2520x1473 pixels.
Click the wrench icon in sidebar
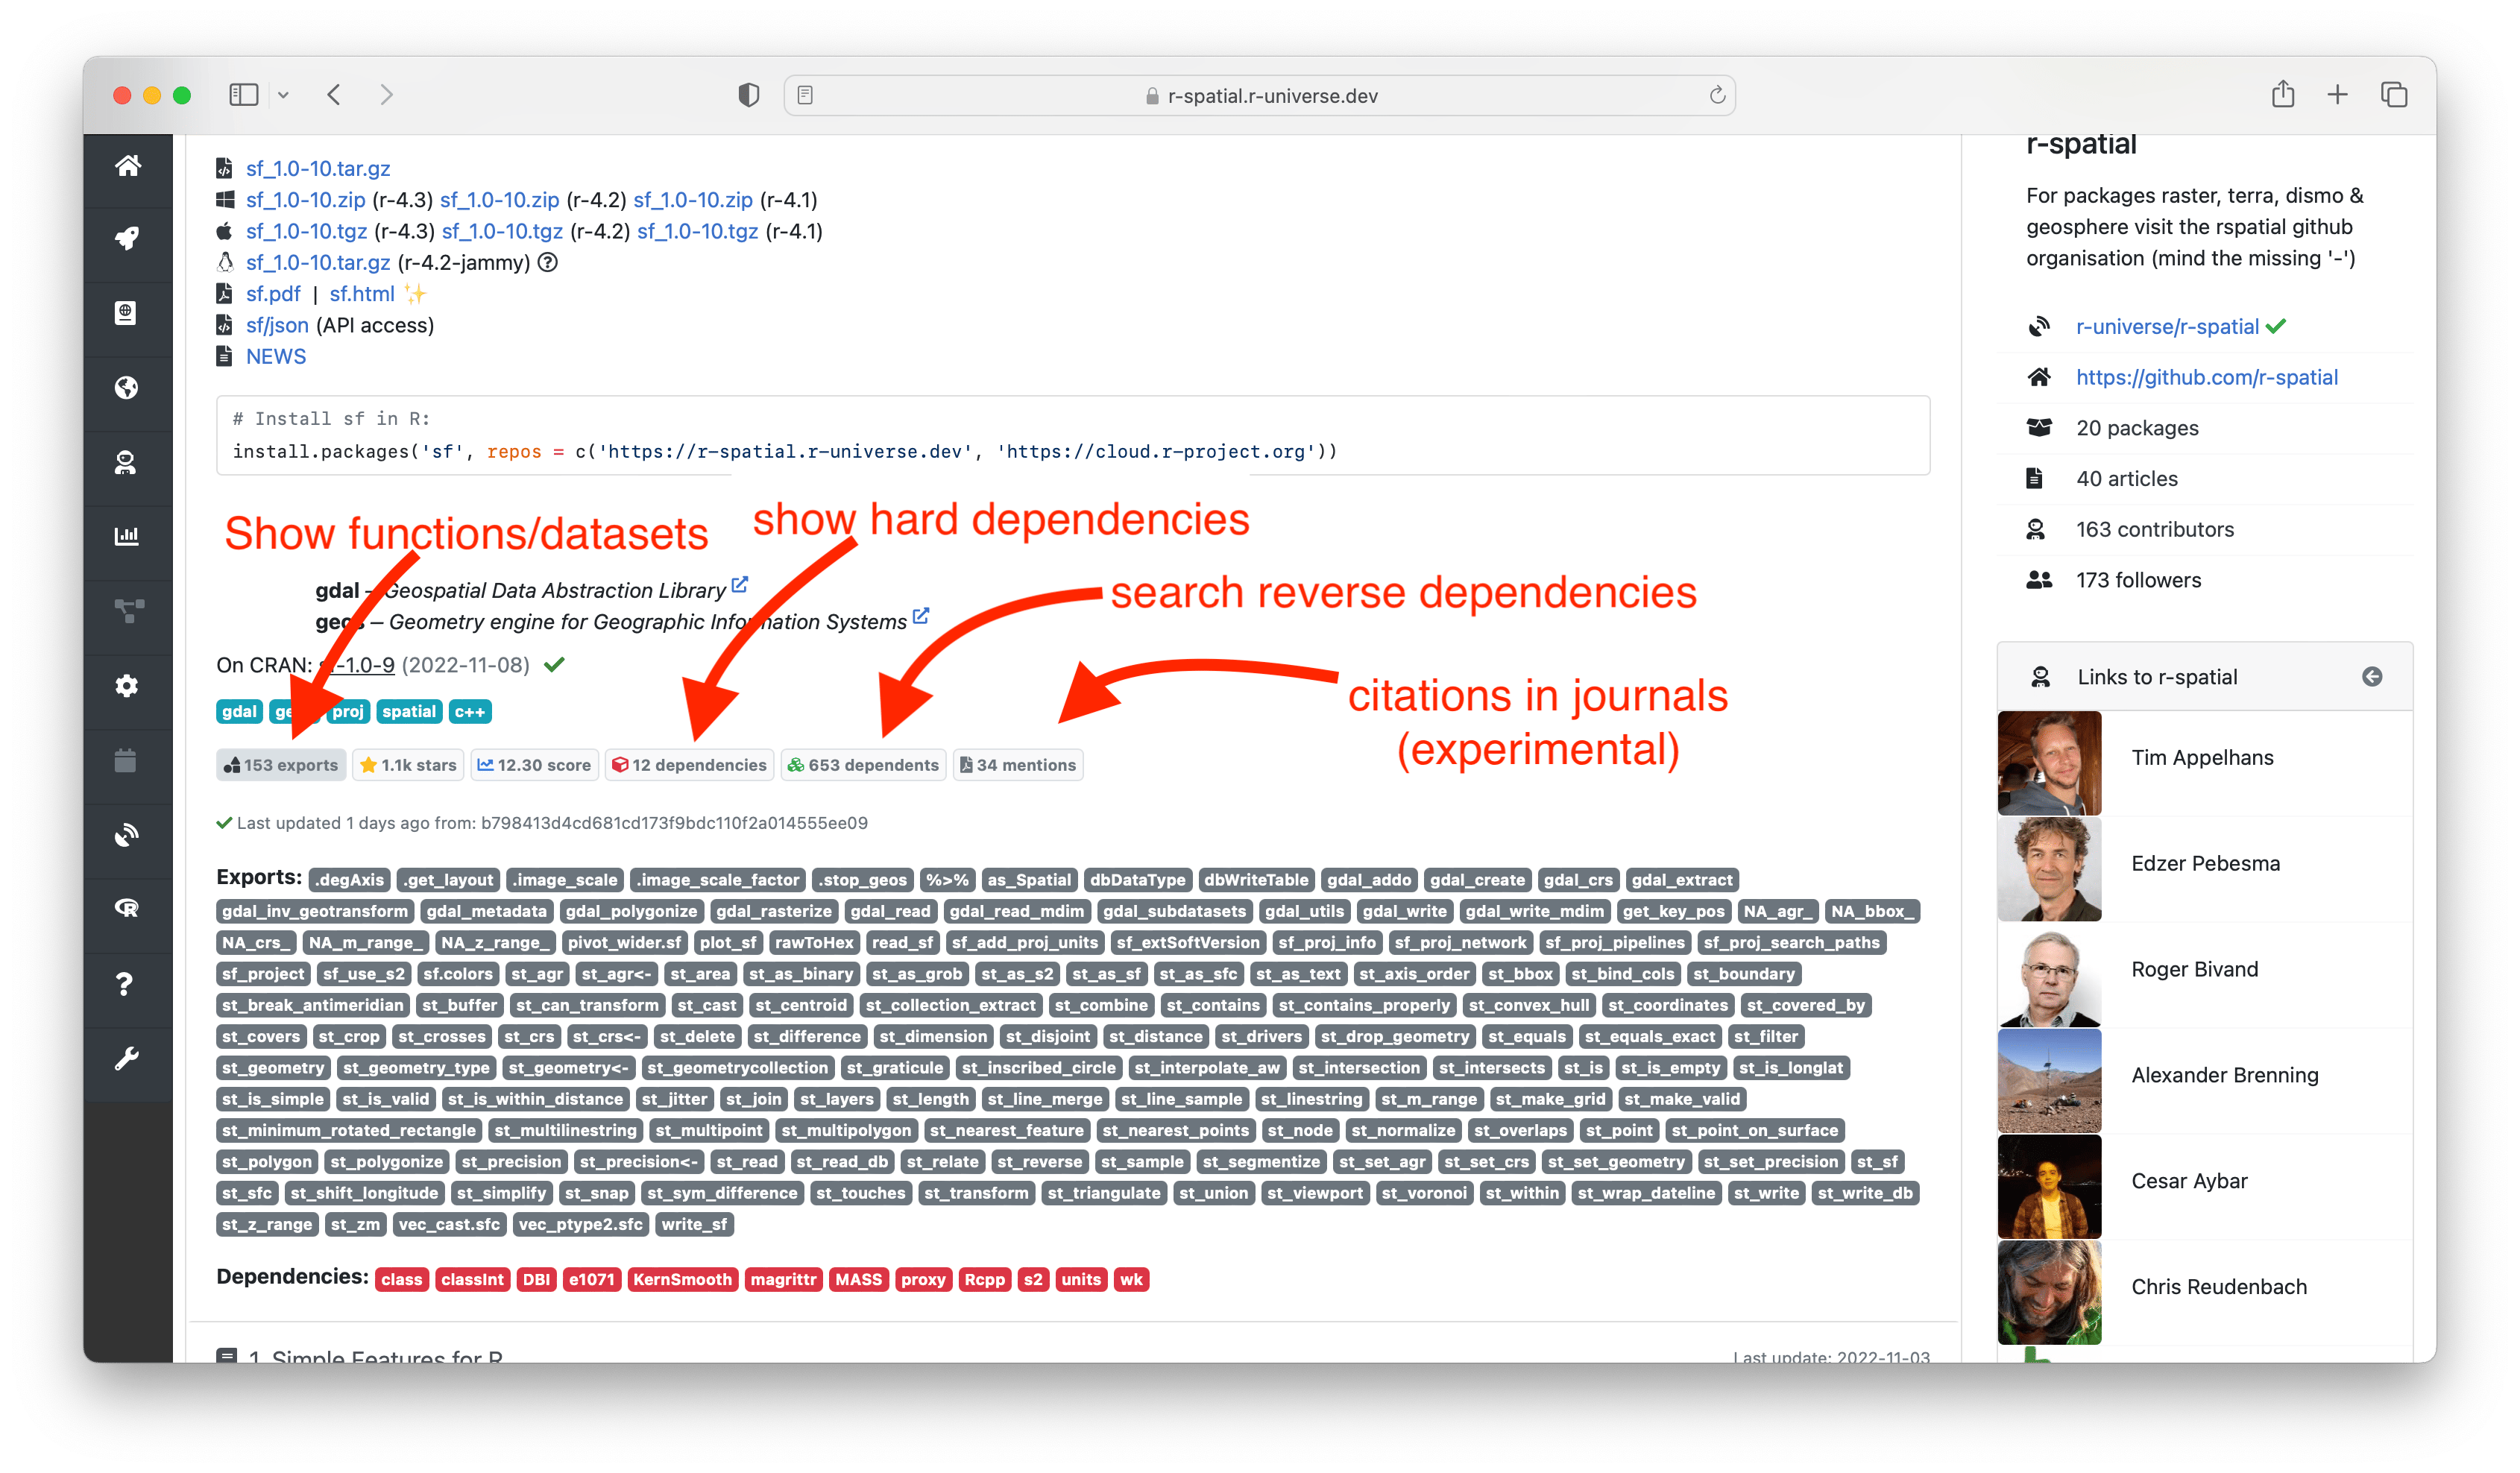[127, 1058]
